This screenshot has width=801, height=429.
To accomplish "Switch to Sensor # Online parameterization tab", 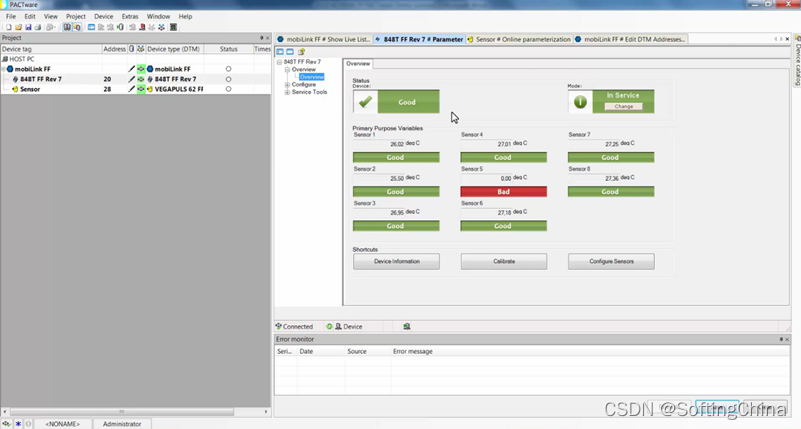I will click(x=522, y=39).
